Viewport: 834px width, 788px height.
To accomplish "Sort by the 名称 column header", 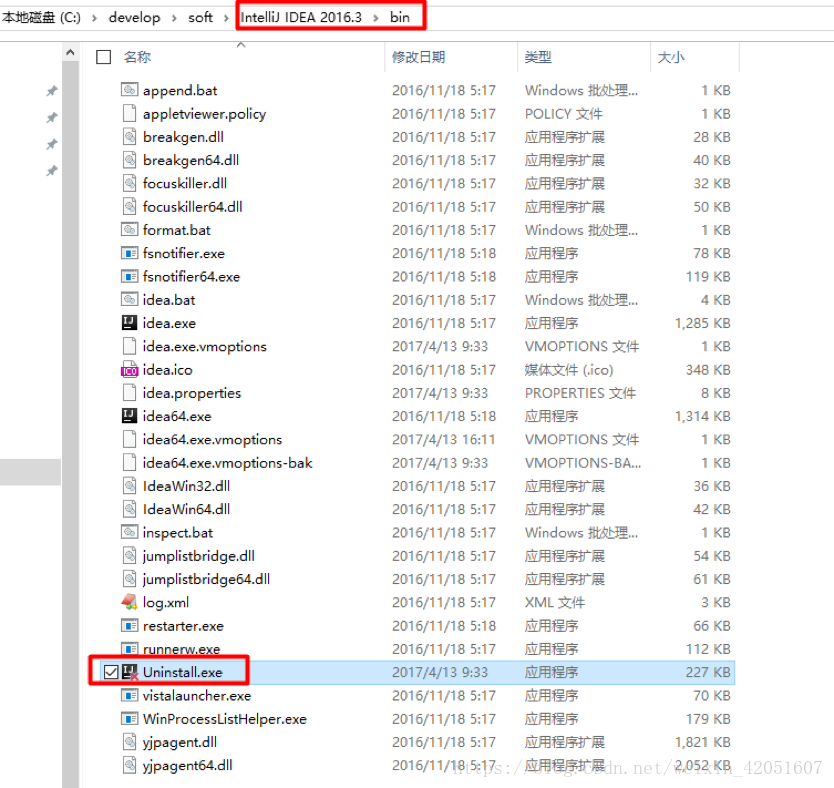I will [137, 57].
